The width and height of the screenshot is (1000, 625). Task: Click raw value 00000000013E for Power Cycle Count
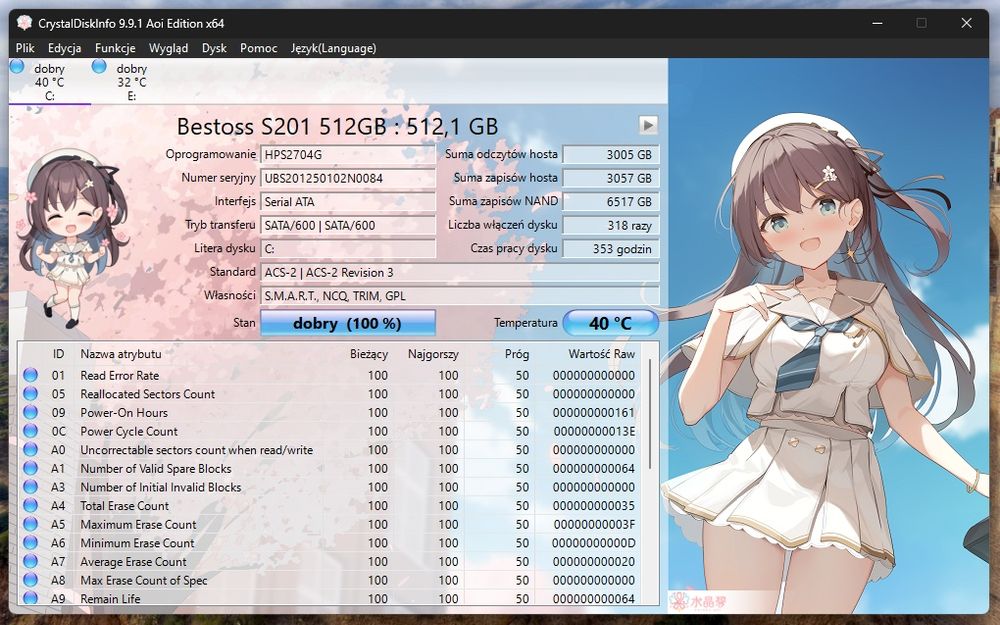(594, 430)
